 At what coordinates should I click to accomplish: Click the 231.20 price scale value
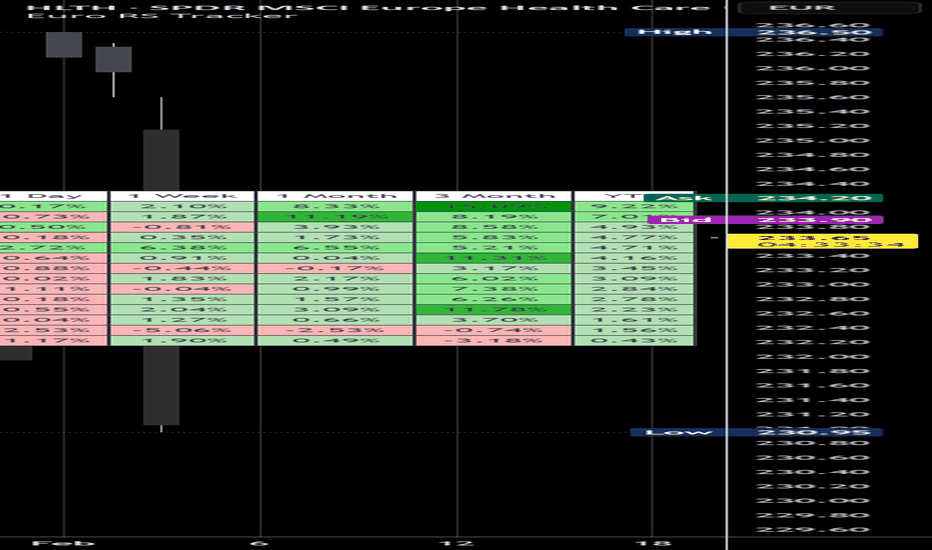813,414
